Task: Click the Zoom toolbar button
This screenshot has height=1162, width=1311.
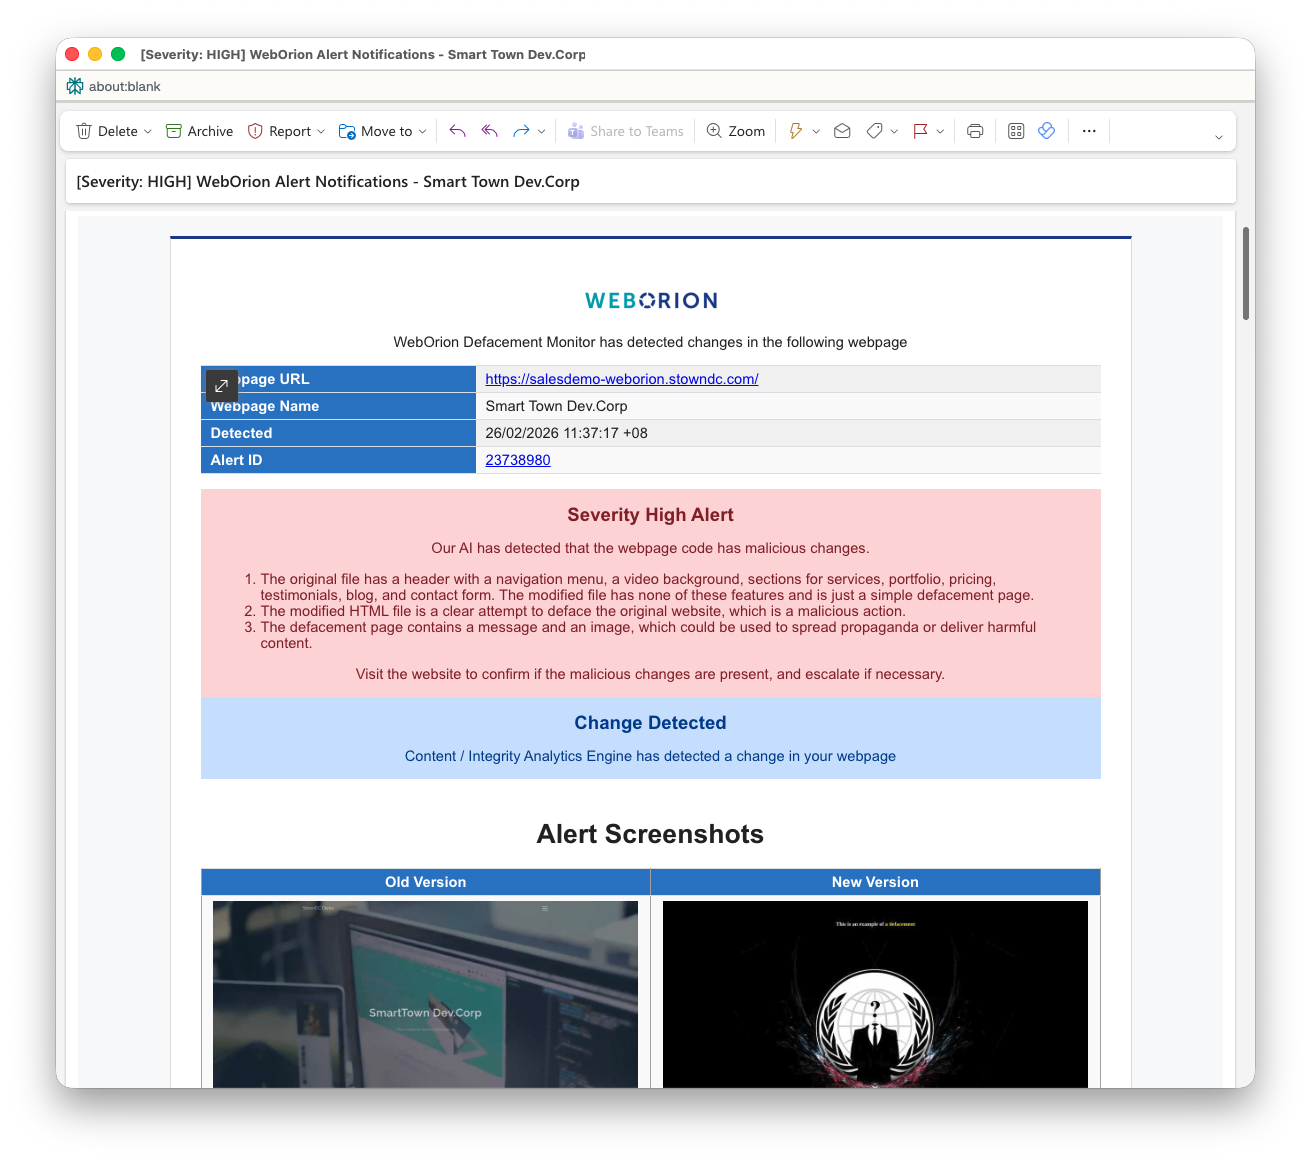Action: tap(735, 130)
